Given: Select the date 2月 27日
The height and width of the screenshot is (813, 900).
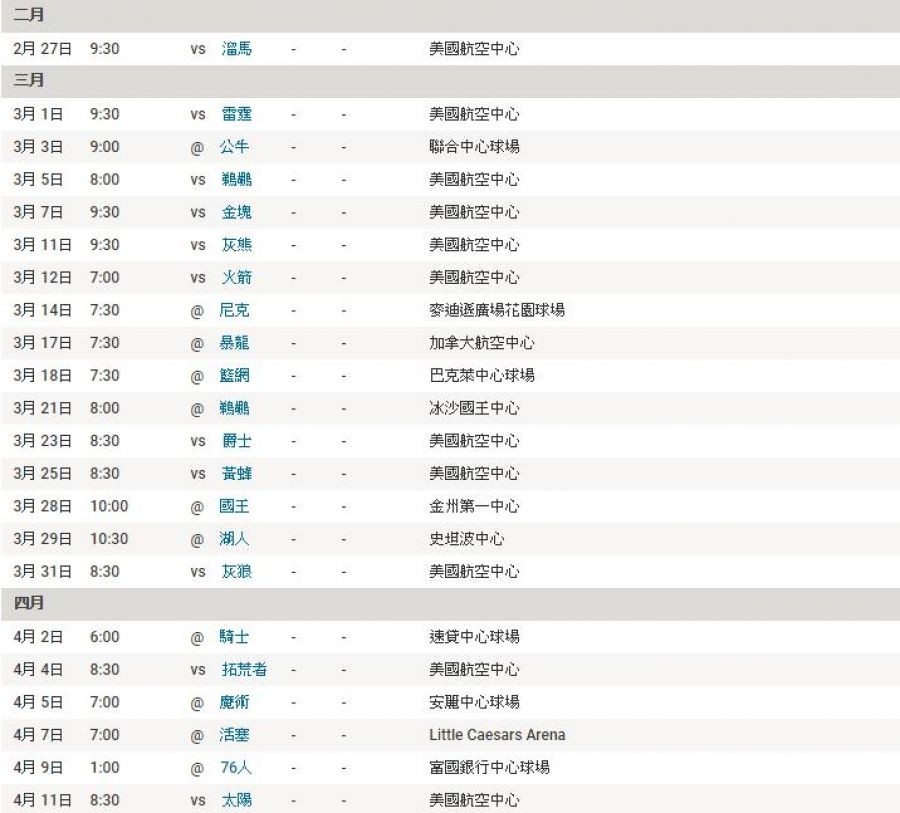Looking at the screenshot, I should click(x=42, y=49).
